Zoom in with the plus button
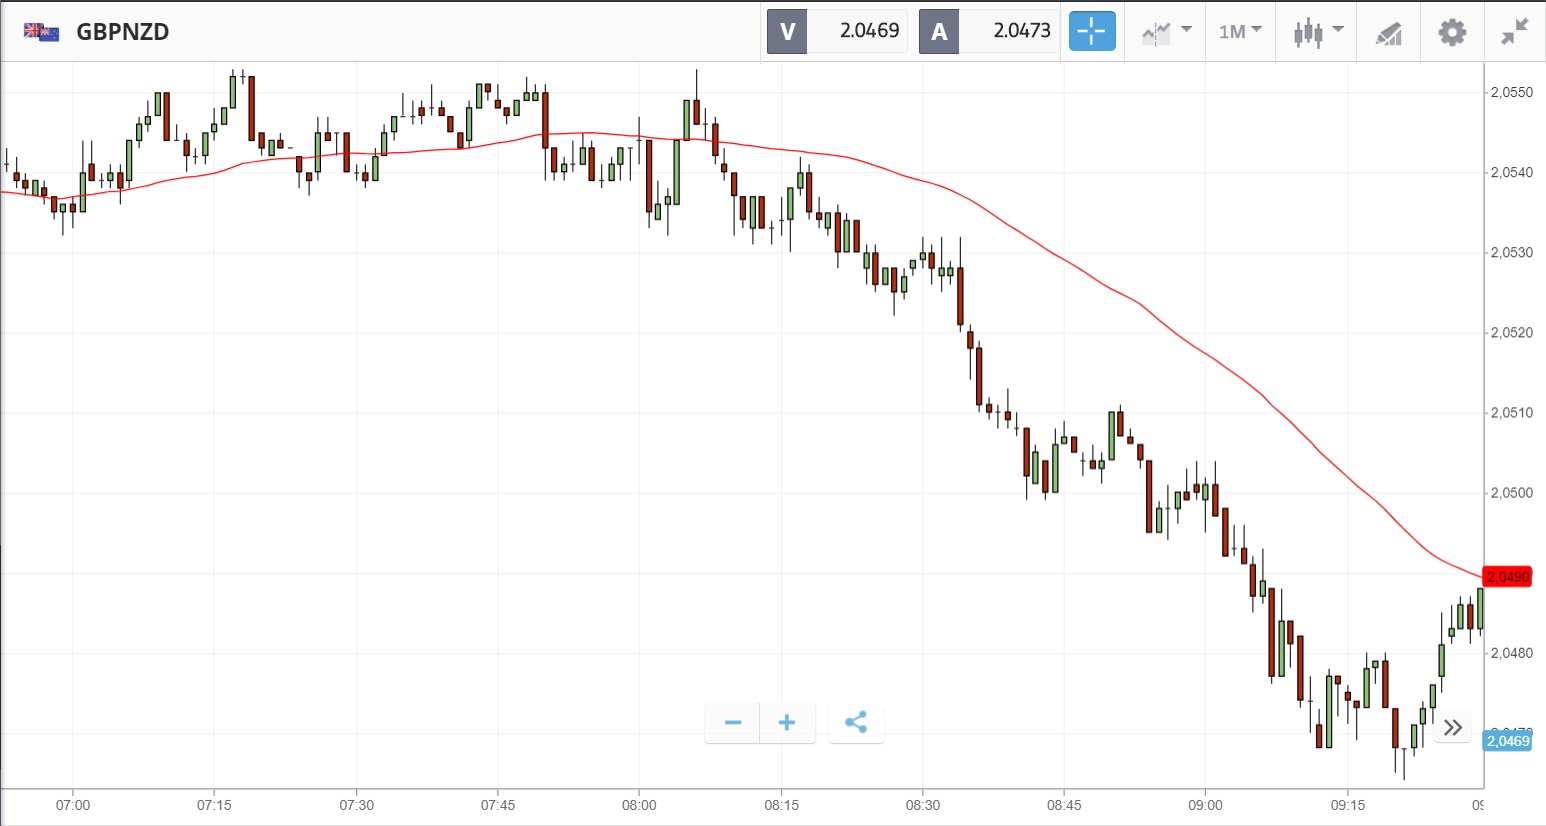 point(787,723)
